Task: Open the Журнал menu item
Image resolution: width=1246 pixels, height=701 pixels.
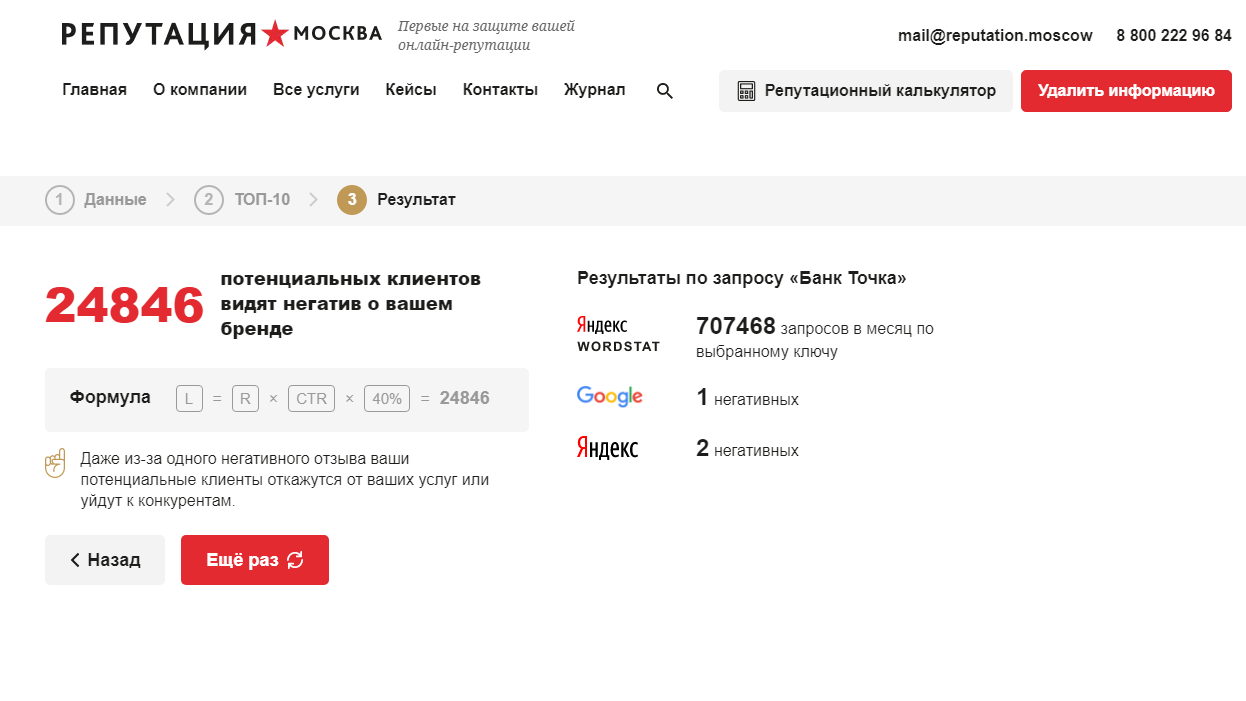Action: pyautogui.click(x=595, y=90)
